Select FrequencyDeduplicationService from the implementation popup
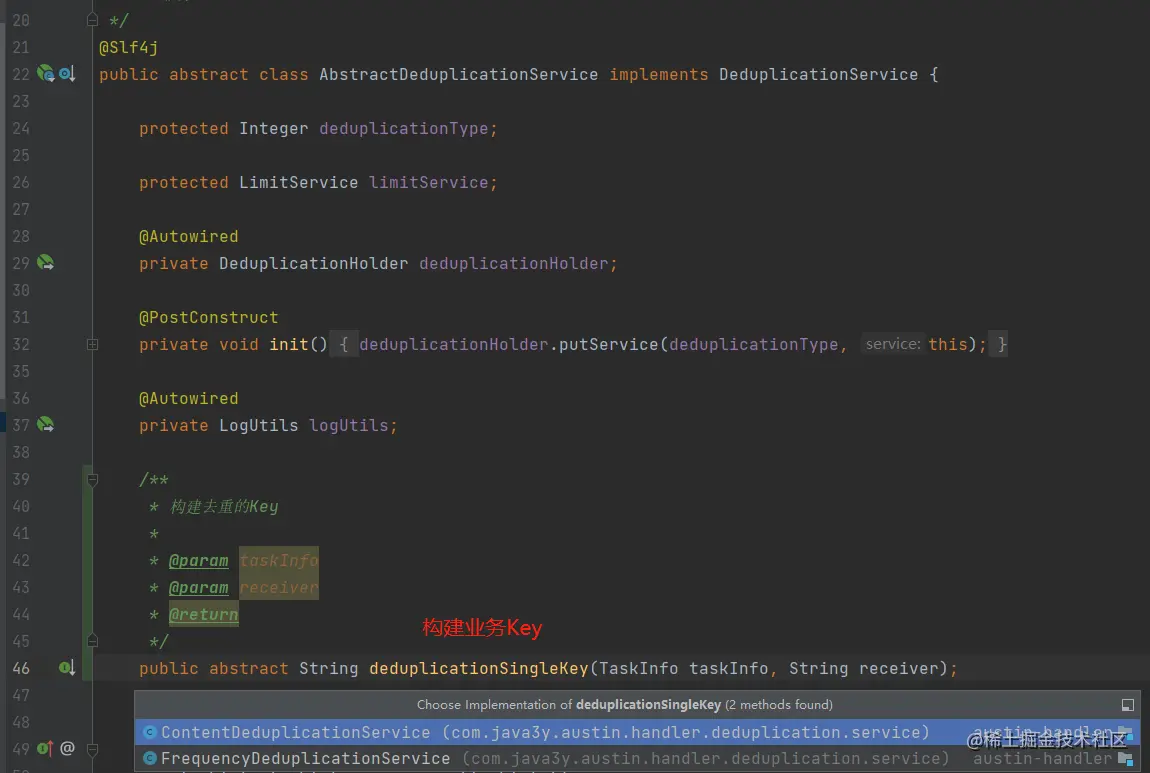 point(305,758)
